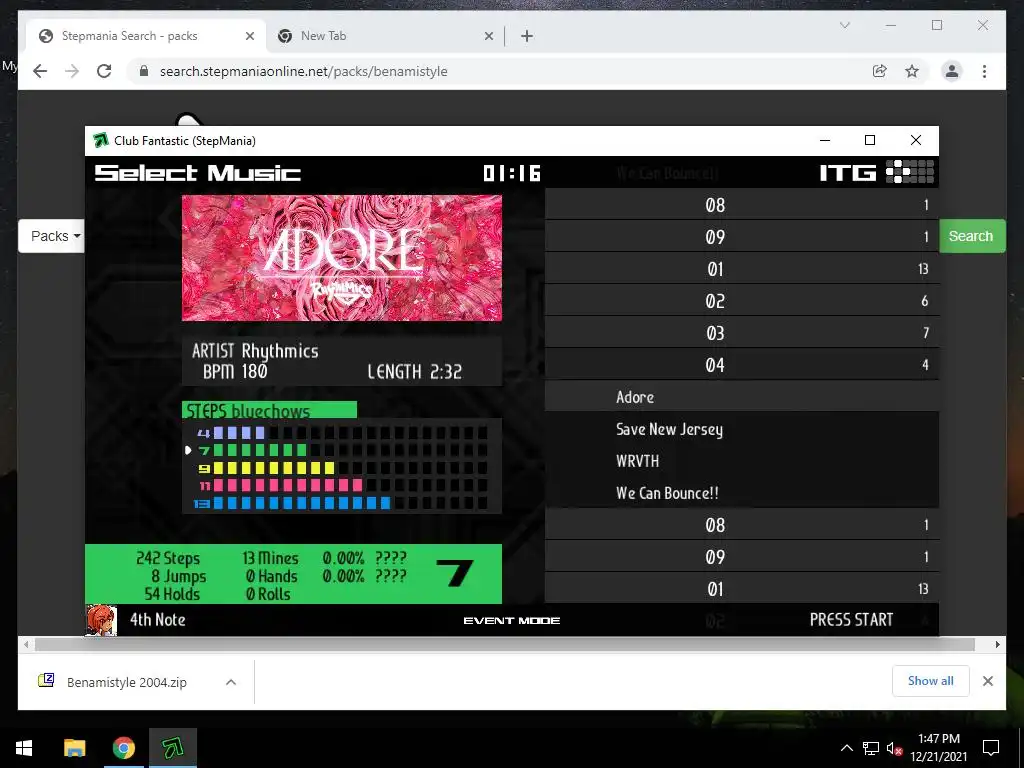1024x768 pixels.
Task: Open the Chrome tab search chevron
Action: point(844,25)
